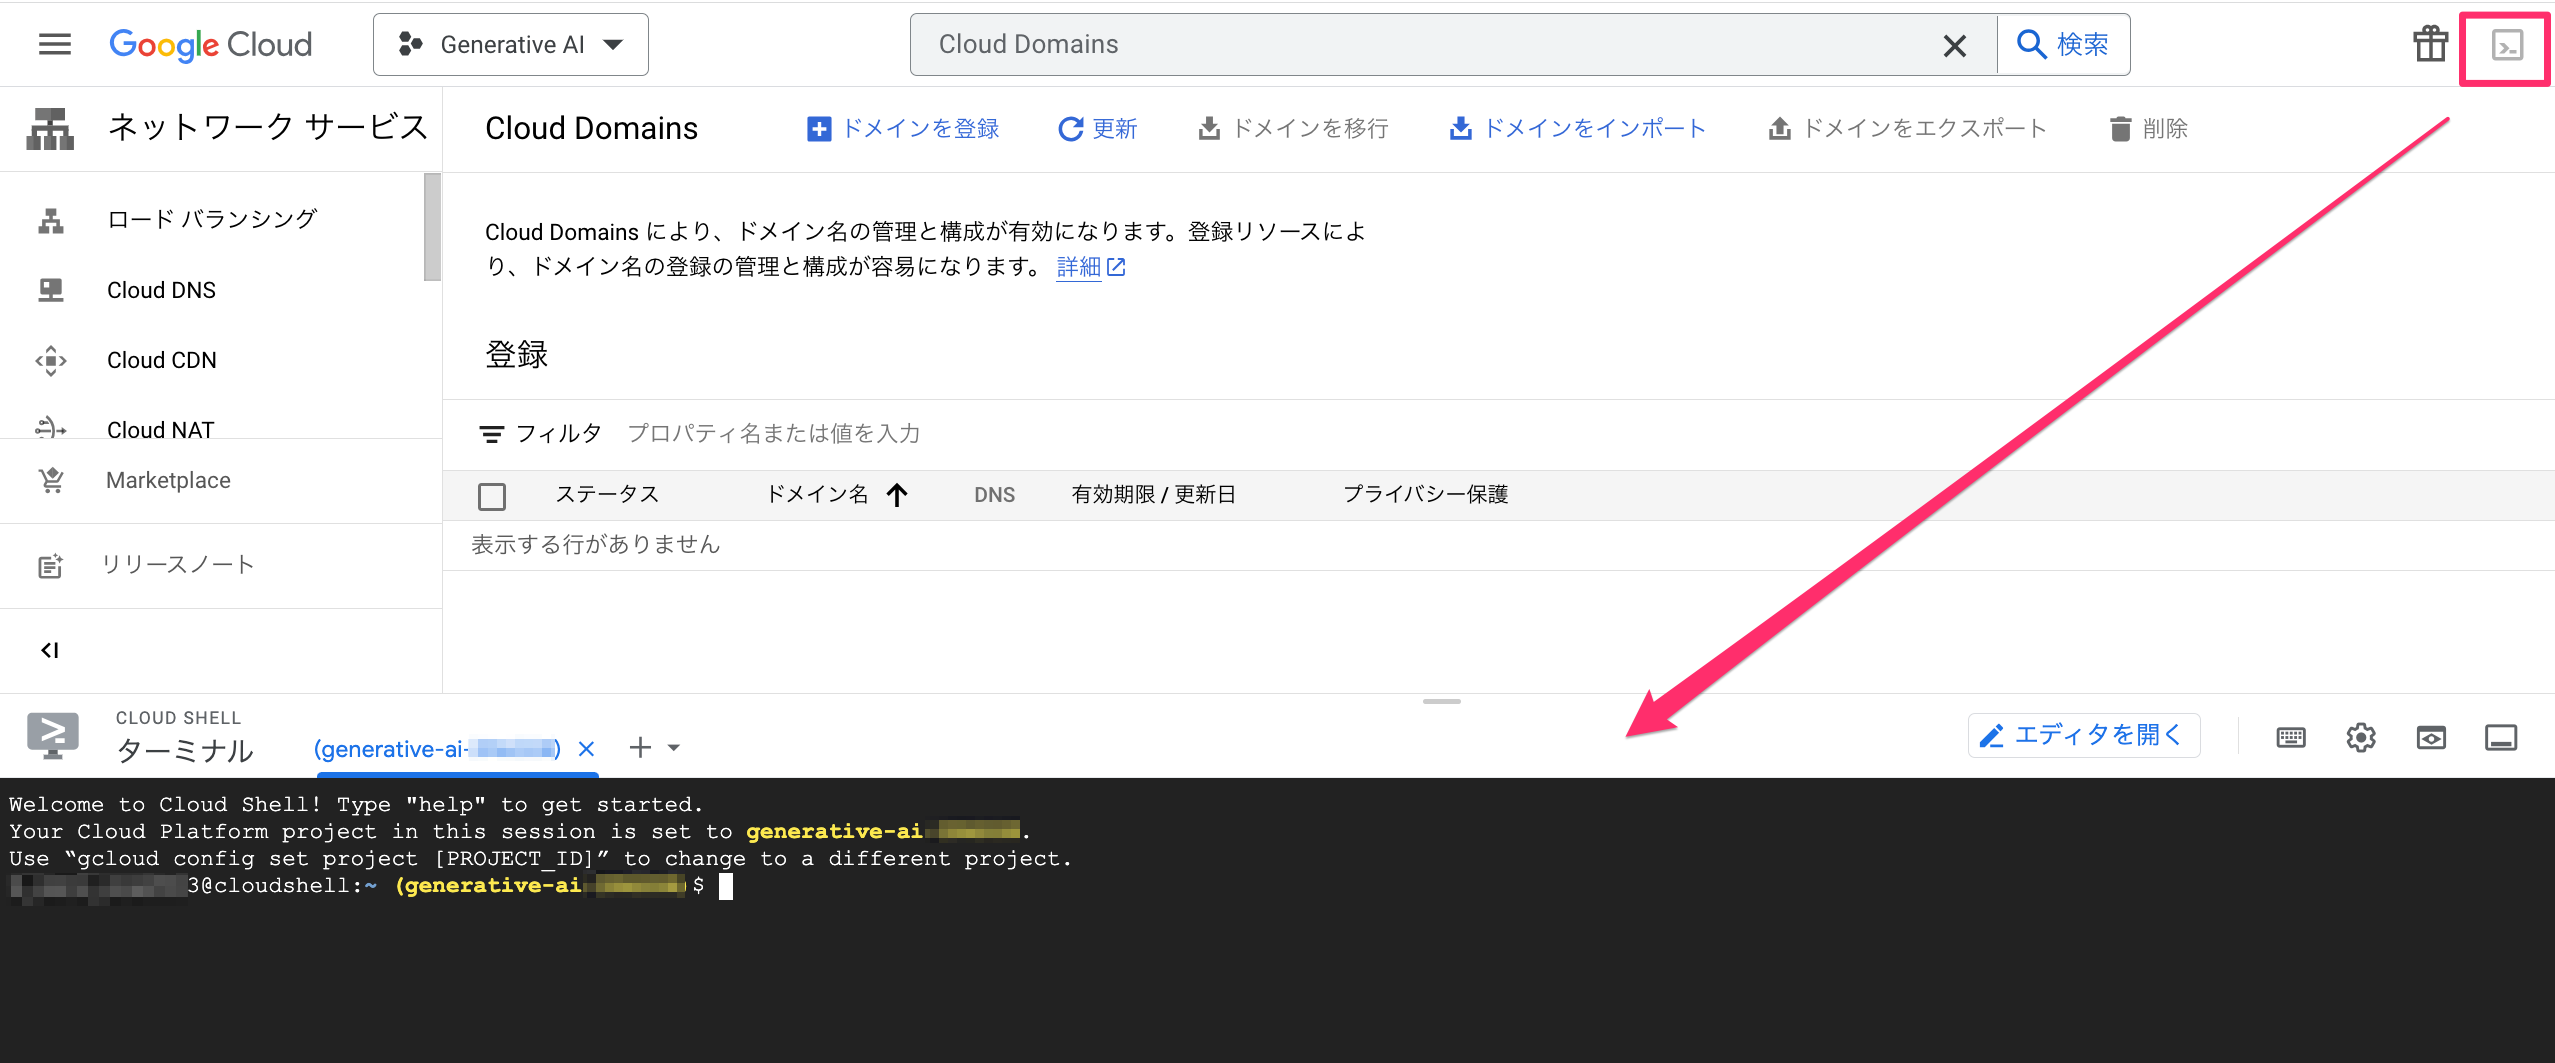Select all rows with the header checkbox

click(493, 495)
